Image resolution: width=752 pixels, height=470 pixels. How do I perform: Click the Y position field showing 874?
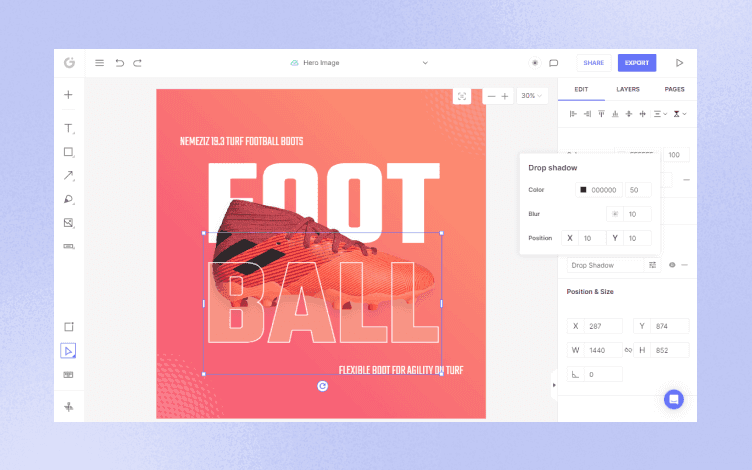[661, 326]
